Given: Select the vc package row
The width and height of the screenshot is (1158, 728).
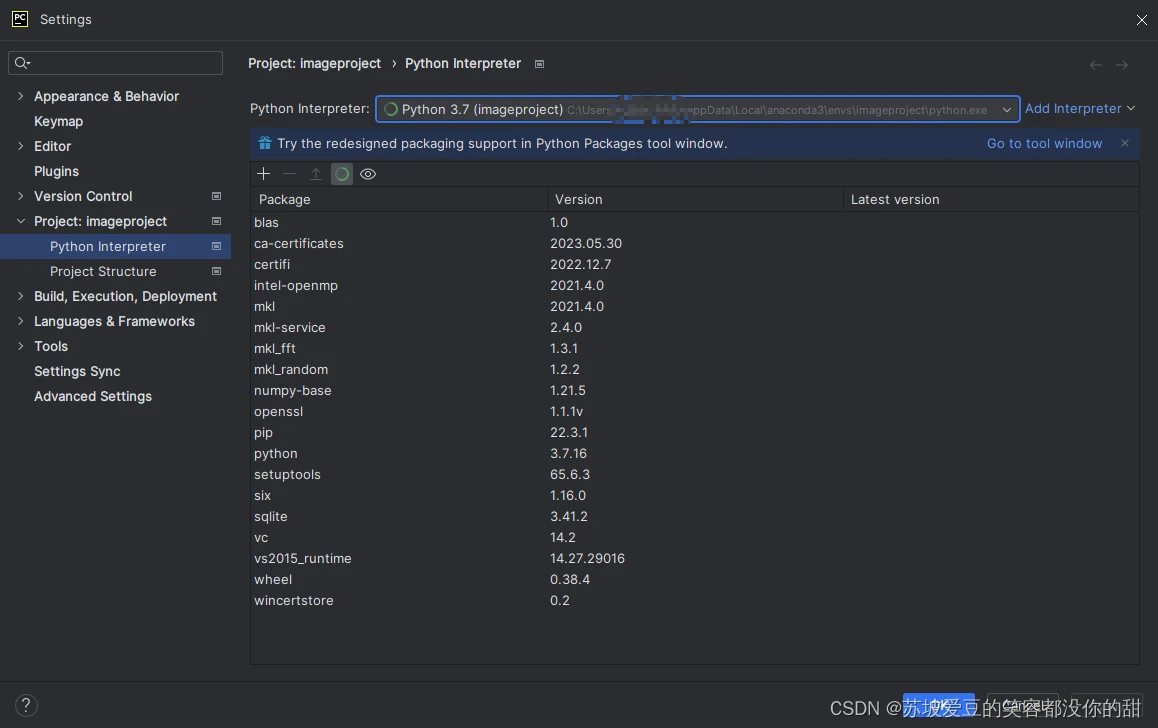Looking at the screenshot, I should [695, 538].
